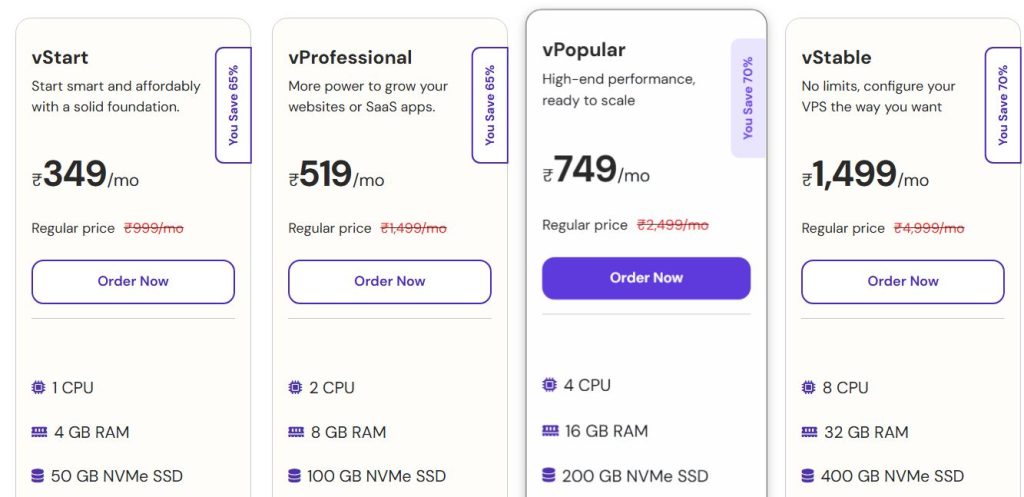
Task: Click the CPU icon next to 4 CPU
Action: pyautogui.click(x=550, y=385)
